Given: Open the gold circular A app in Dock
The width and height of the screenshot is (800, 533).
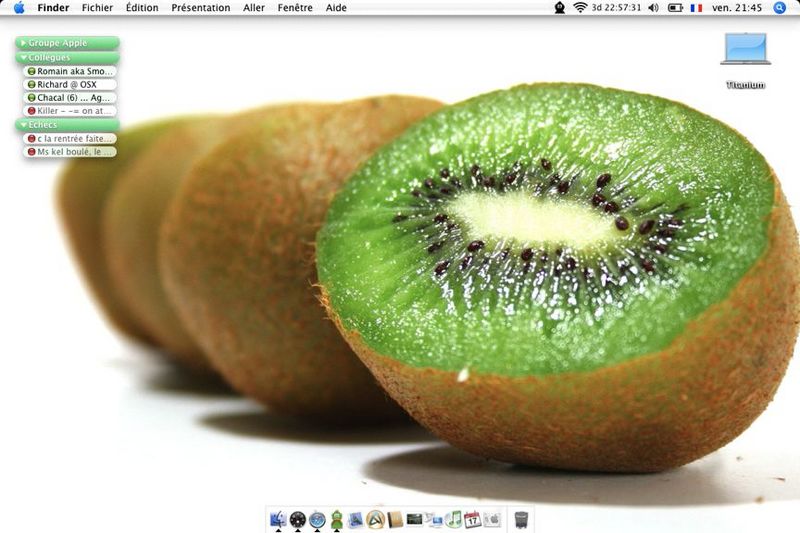Looking at the screenshot, I should (375, 520).
